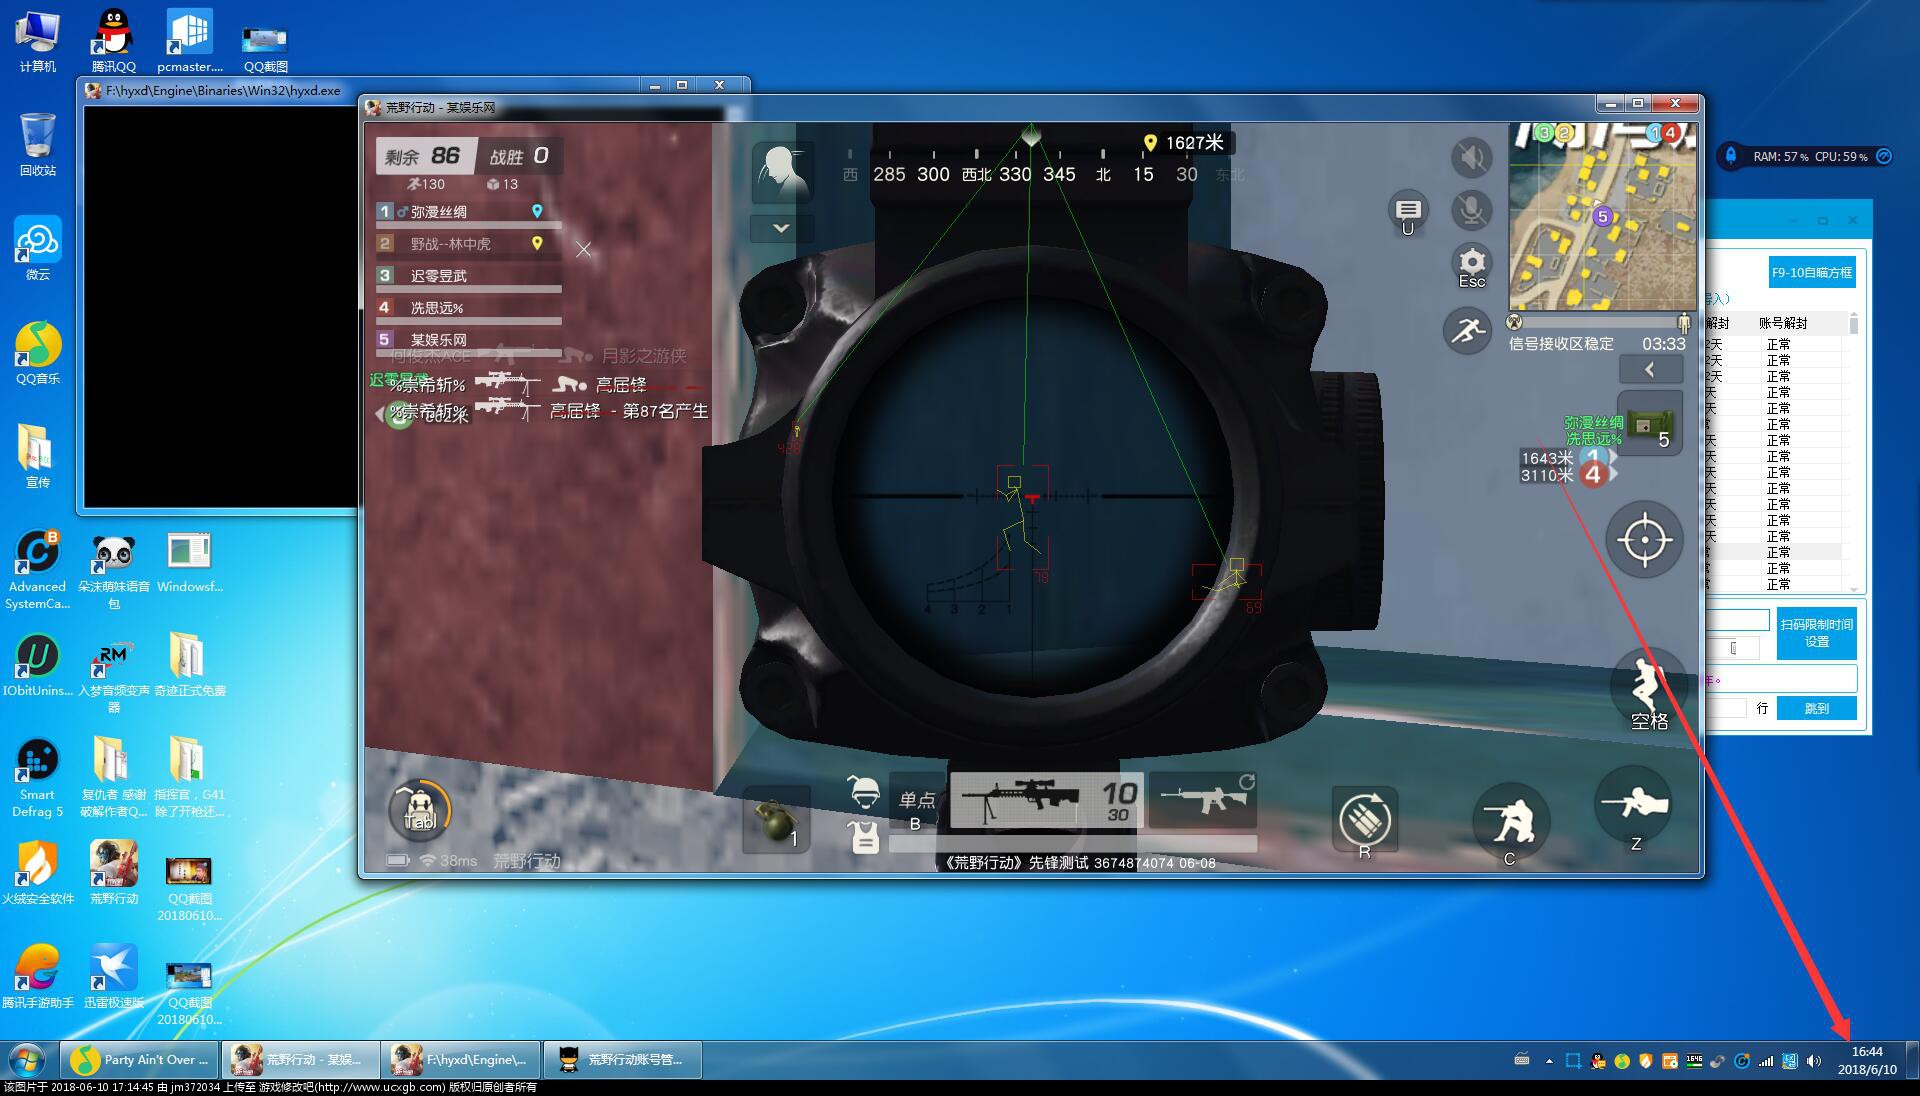Toggle the microphone icon
This screenshot has height=1096, width=1920.
[1471, 211]
